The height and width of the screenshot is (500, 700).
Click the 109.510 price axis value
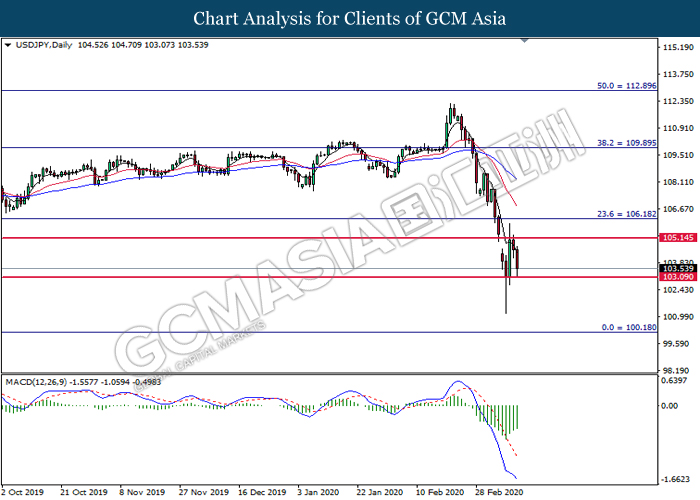tap(679, 155)
